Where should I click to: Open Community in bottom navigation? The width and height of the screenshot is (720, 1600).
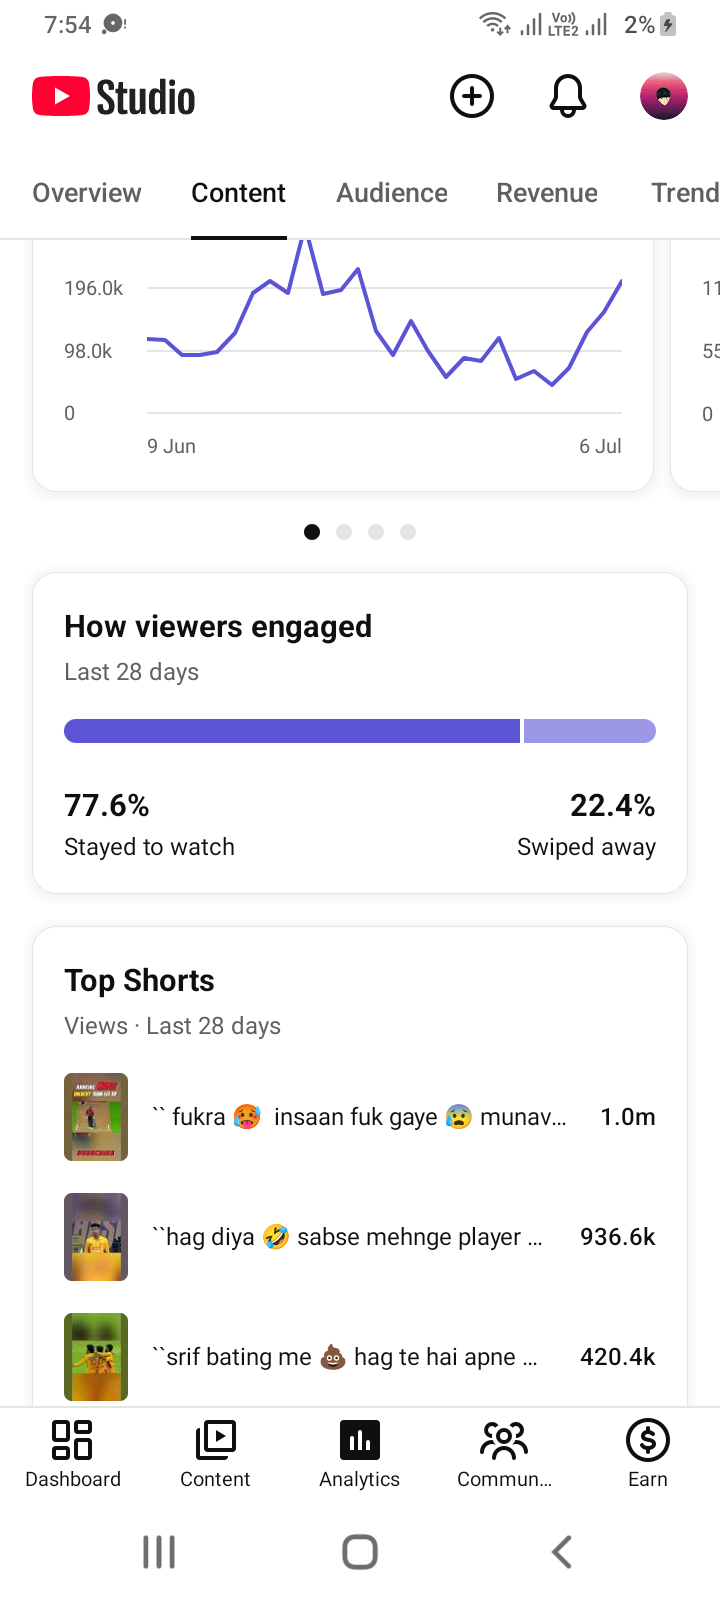[x=504, y=1456]
